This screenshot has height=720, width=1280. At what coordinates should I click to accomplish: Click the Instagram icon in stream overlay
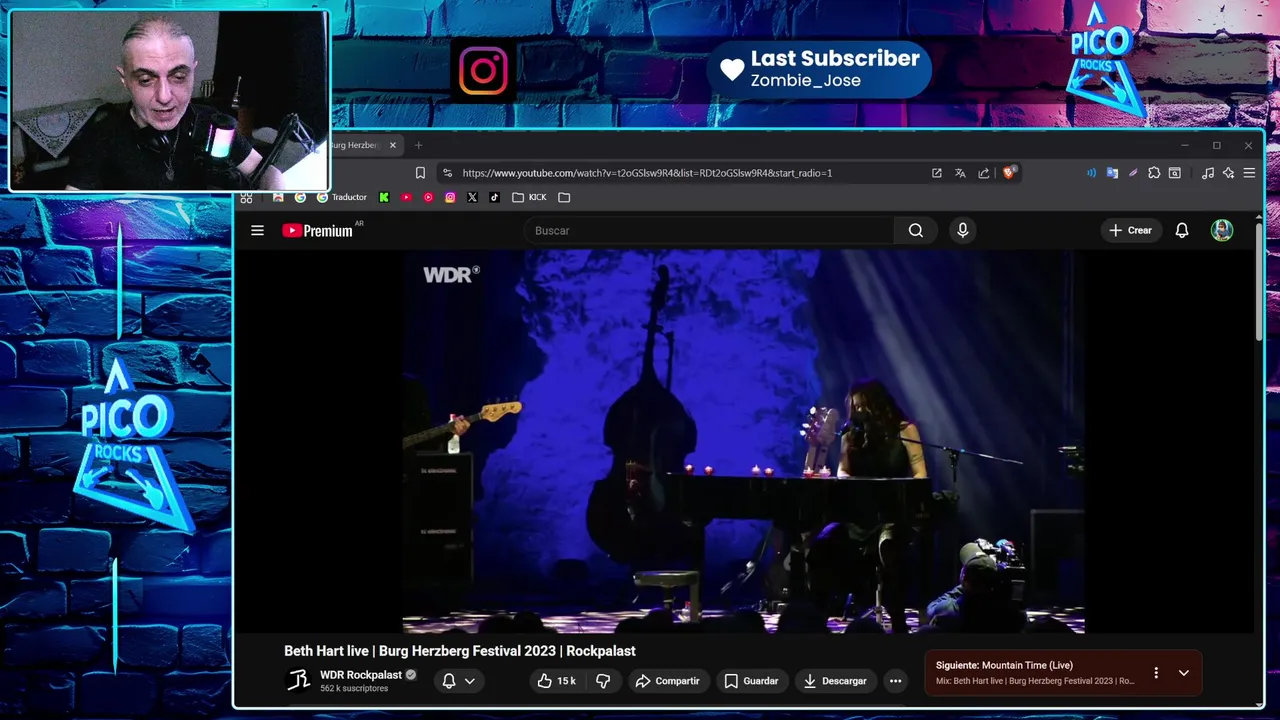pos(483,70)
